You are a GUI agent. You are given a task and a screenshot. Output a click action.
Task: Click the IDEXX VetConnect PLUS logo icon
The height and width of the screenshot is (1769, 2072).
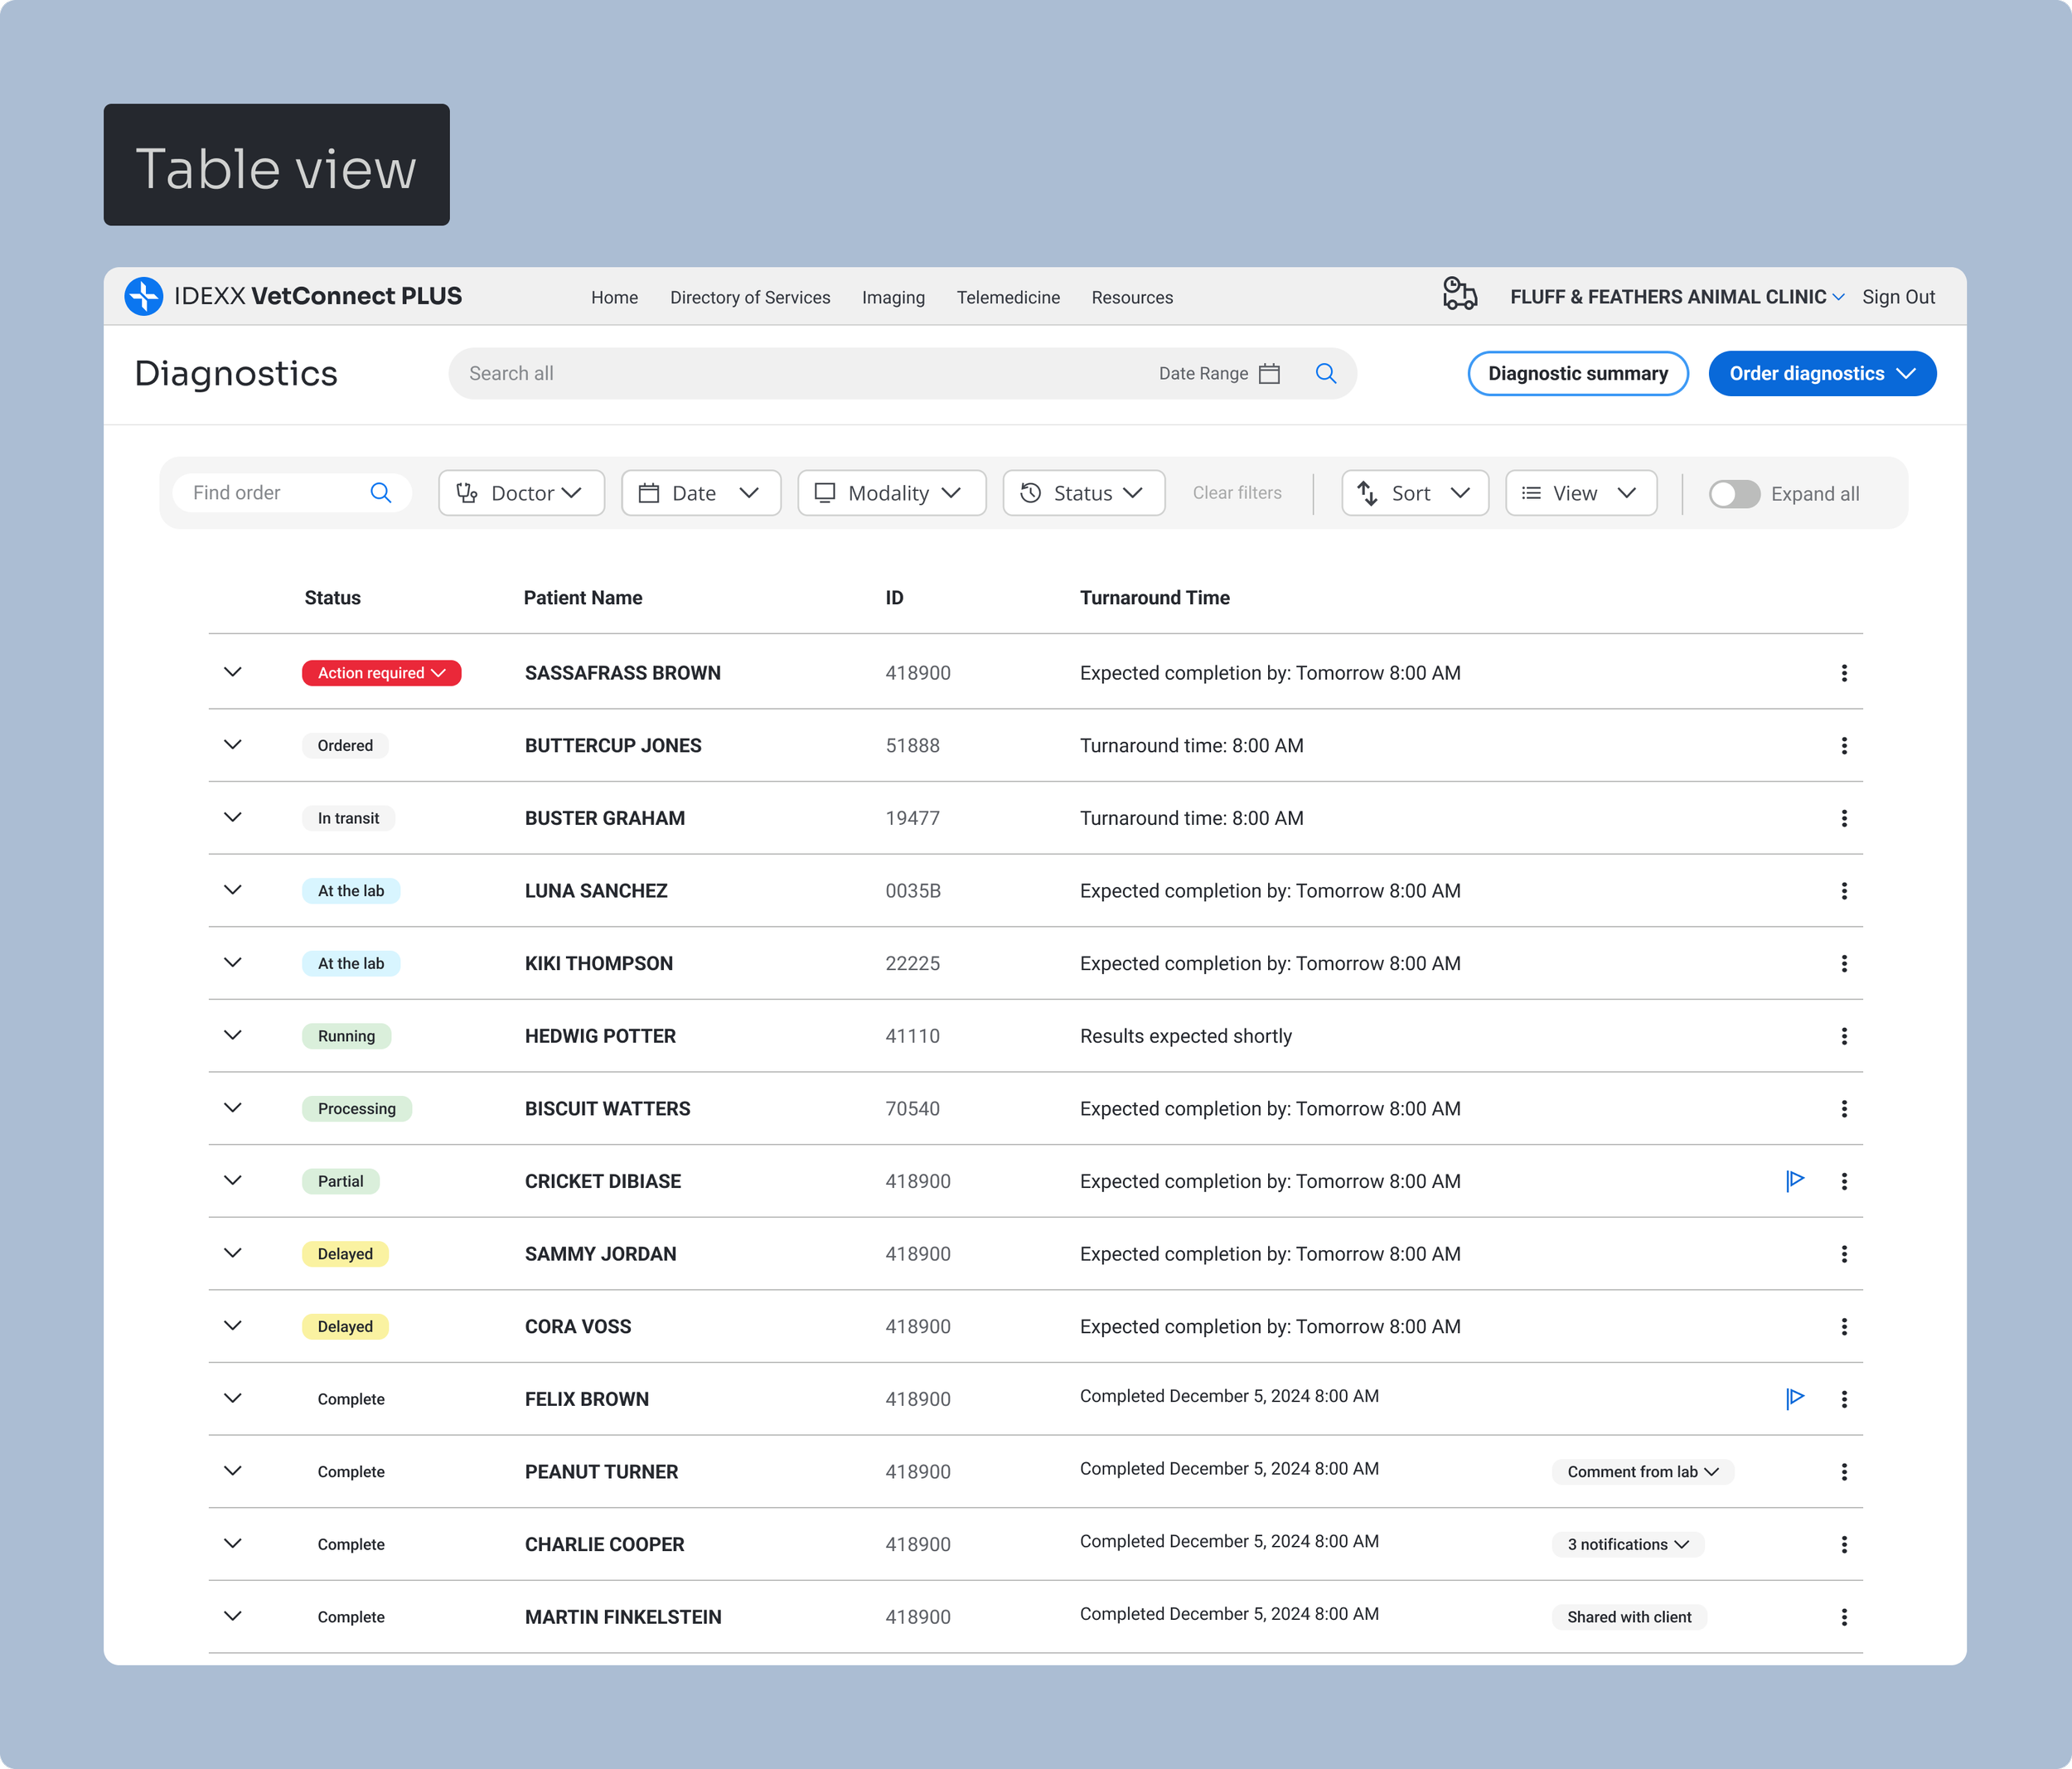pos(144,296)
